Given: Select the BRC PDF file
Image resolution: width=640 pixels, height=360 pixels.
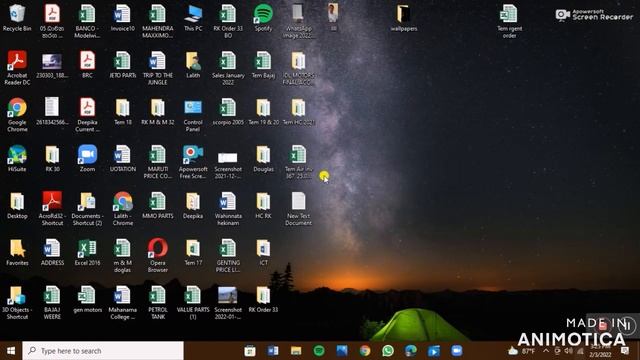Looking at the screenshot, I should [x=87, y=64].
